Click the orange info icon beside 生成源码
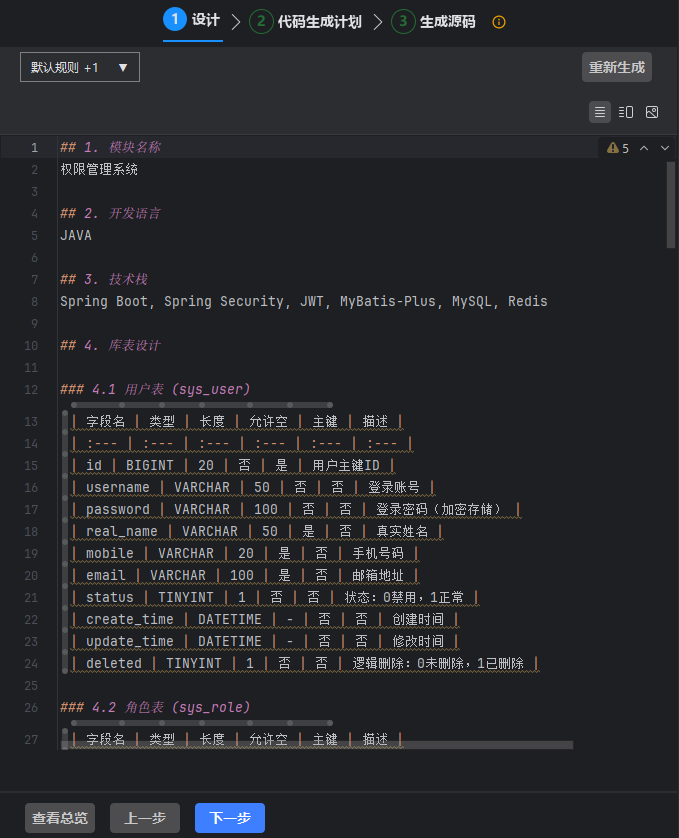 499,21
